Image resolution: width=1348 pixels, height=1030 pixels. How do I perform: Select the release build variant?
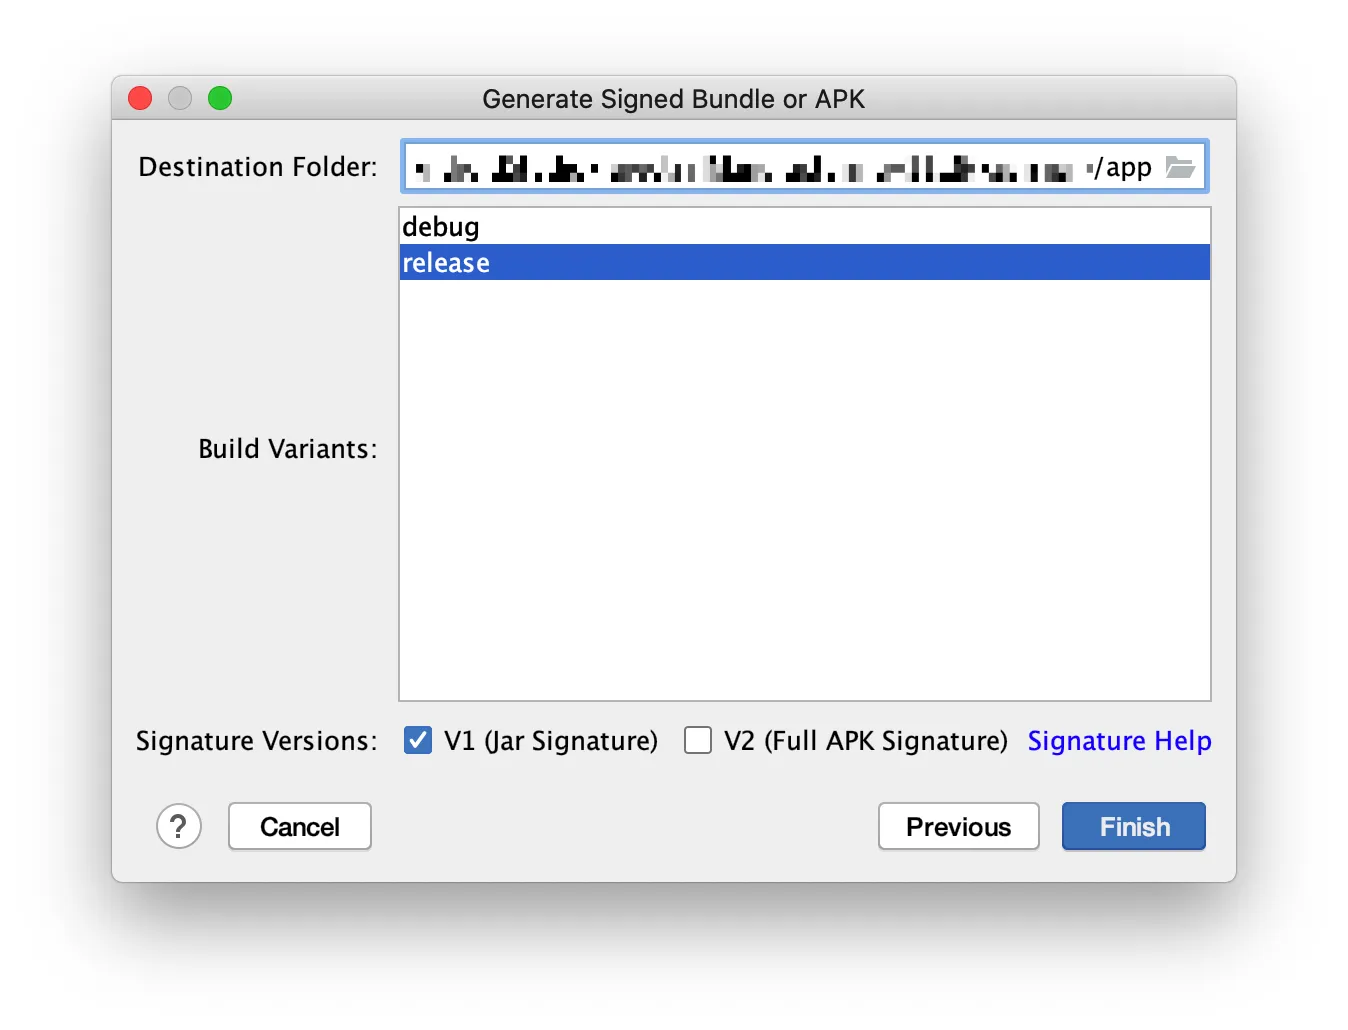(x=805, y=262)
